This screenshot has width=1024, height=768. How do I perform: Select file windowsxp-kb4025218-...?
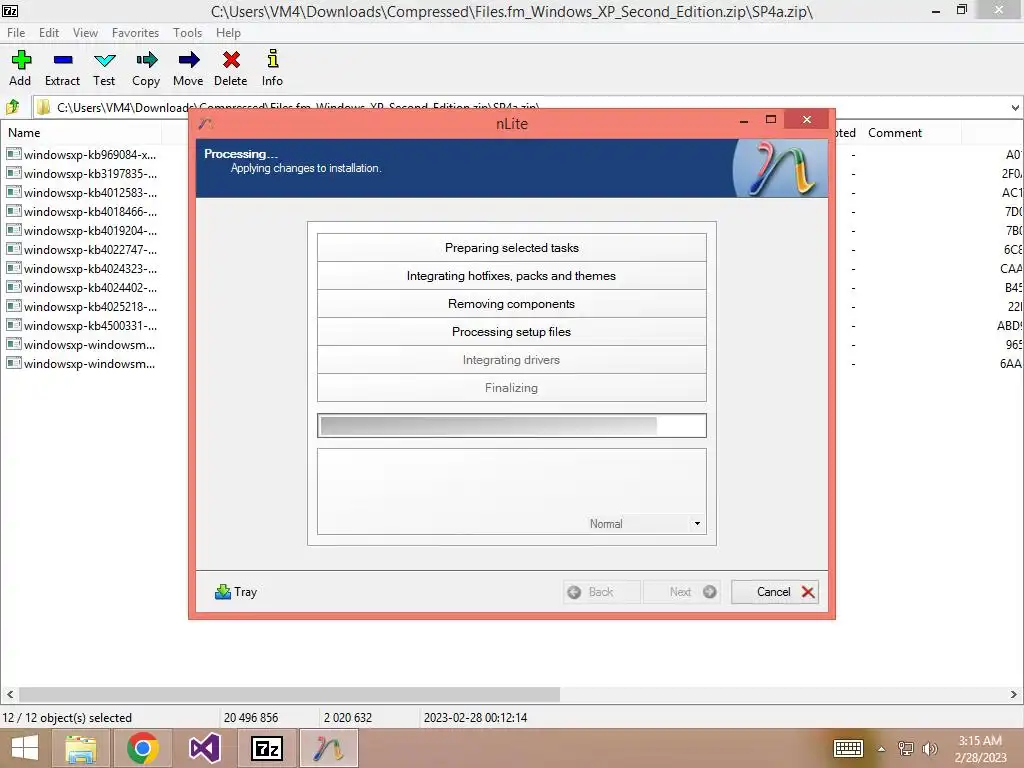pyautogui.click(x=82, y=306)
